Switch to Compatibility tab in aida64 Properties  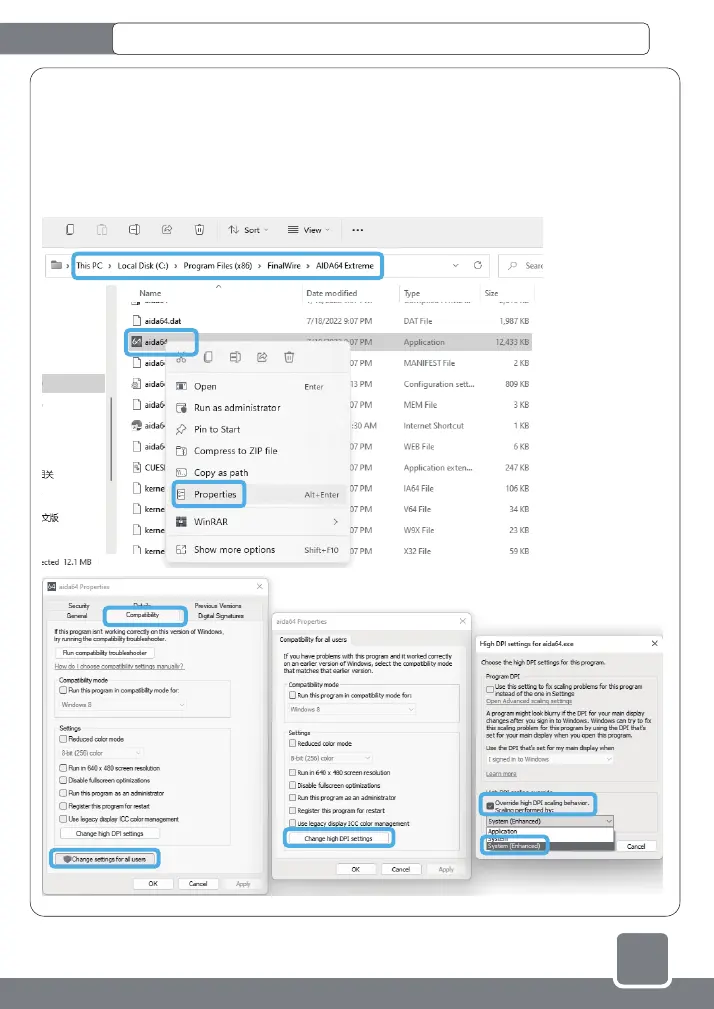(142, 615)
